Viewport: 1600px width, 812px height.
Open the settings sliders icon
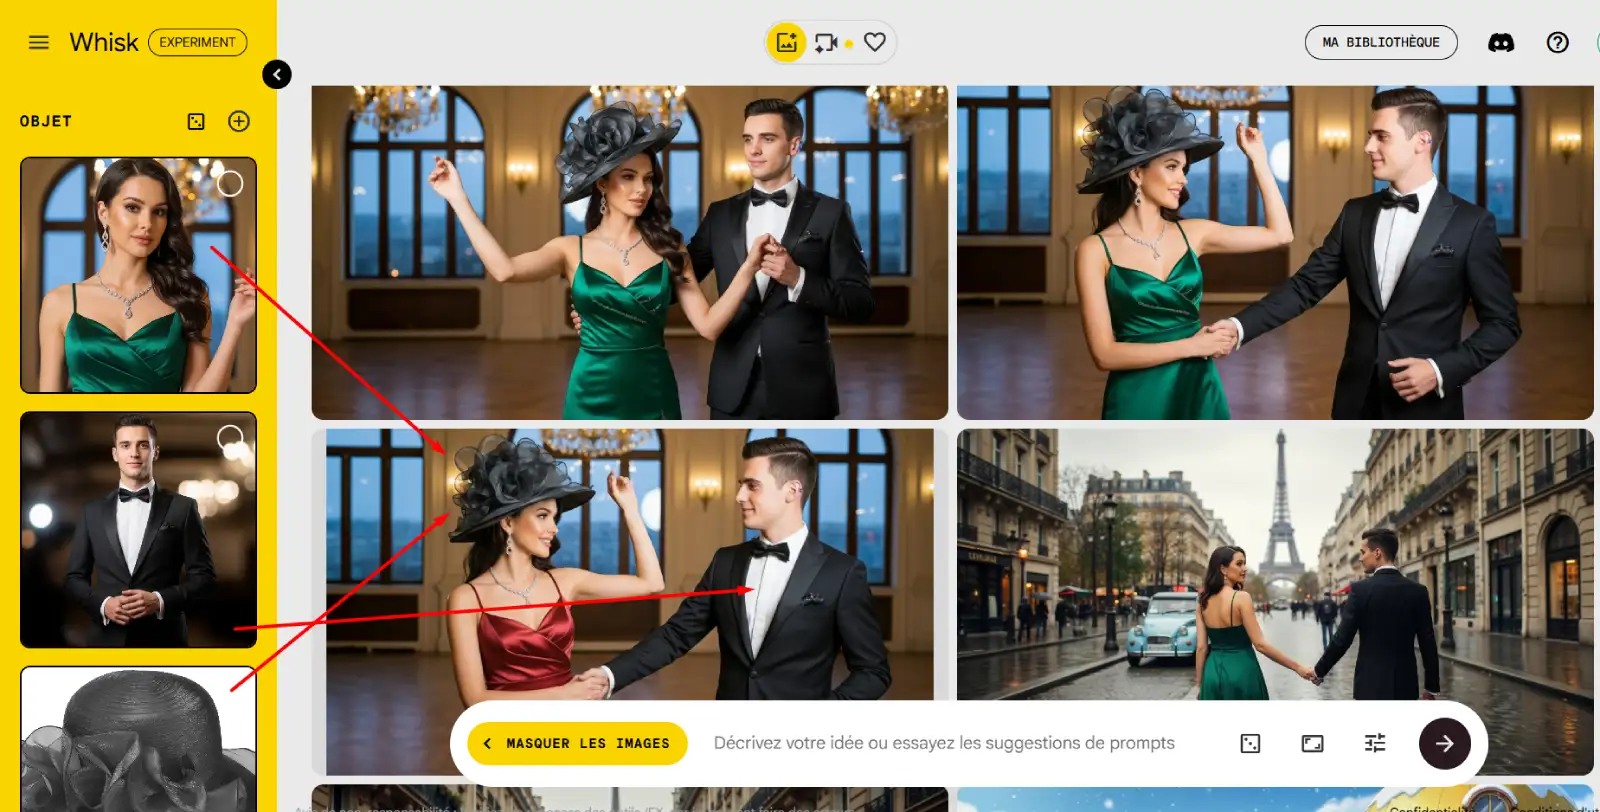[x=1375, y=743]
